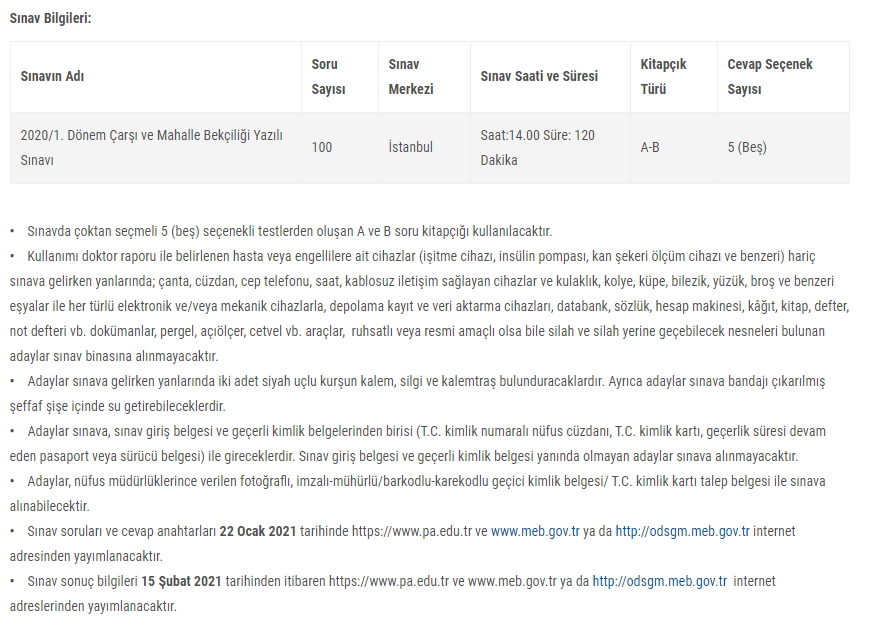
Task: Open the odsgm.meb.gov.tr link in the exam results line
Action: [660, 581]
